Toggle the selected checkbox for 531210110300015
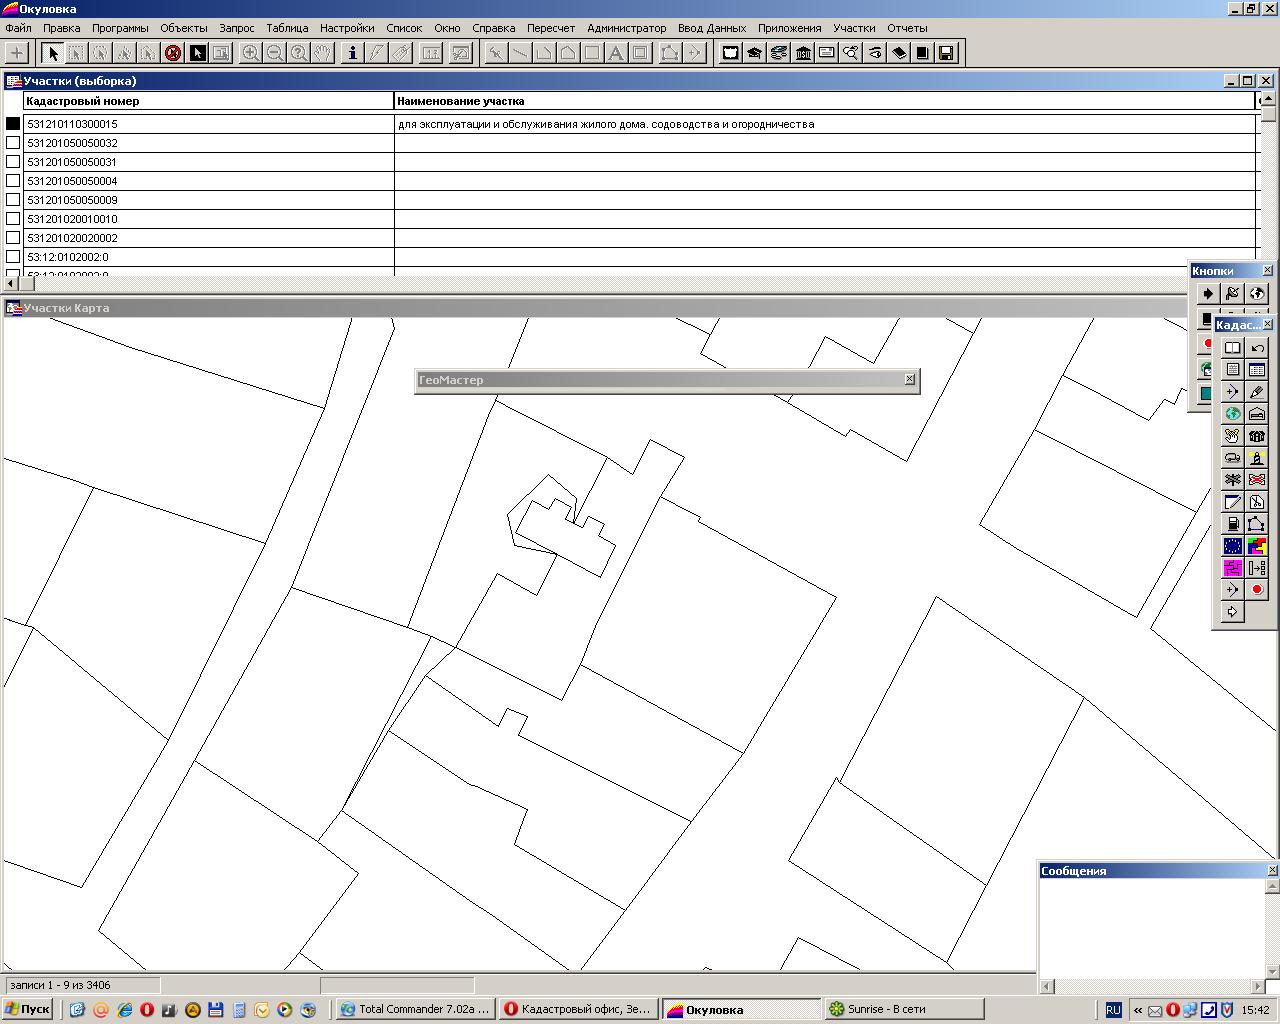This screenshot has width=1280, height=1024. tap(13, 124)
